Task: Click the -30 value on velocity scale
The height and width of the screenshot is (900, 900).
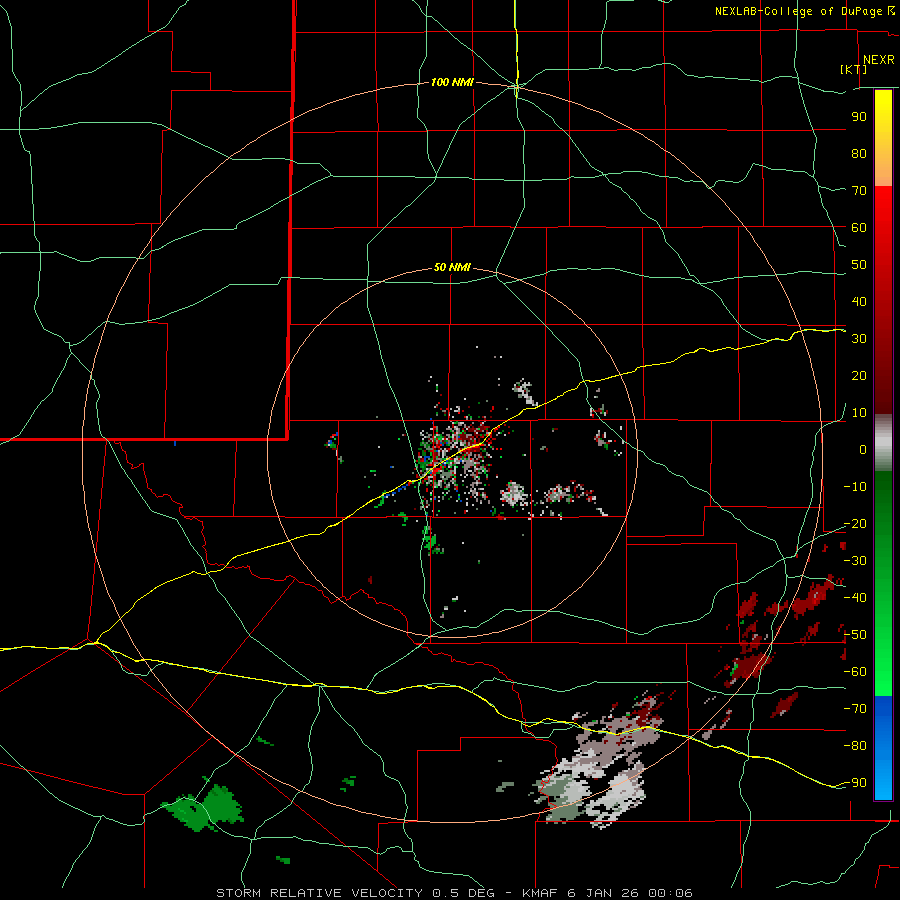Action: [855, 561]
